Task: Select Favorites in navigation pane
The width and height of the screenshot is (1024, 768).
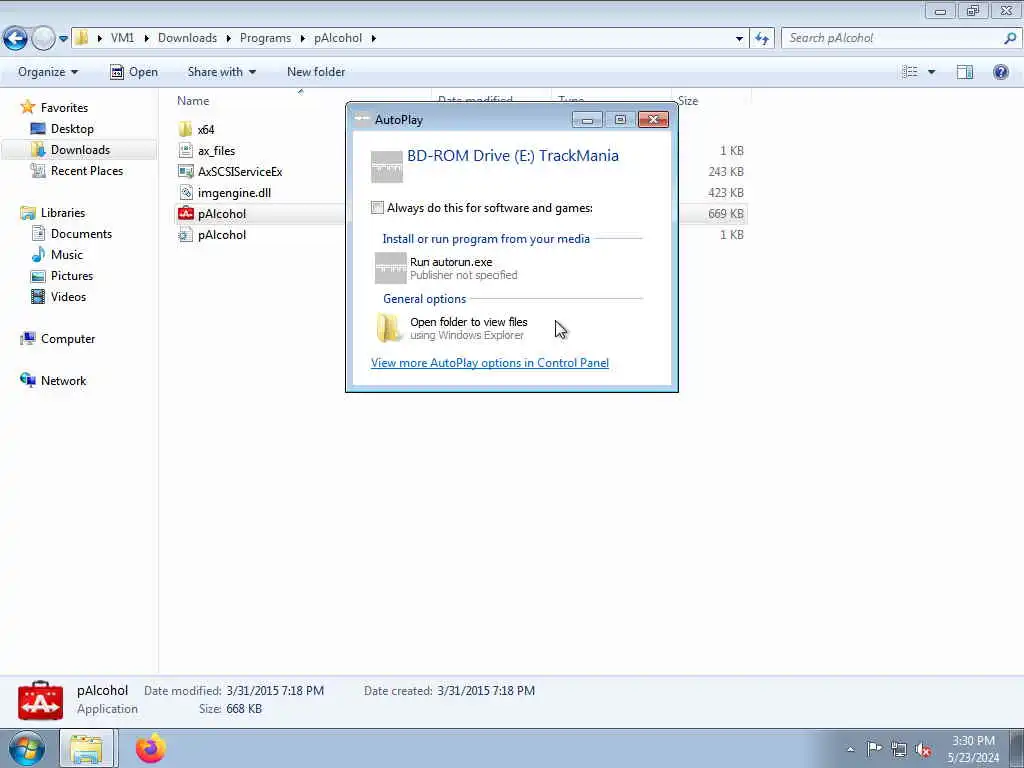Action: [64, 108]
